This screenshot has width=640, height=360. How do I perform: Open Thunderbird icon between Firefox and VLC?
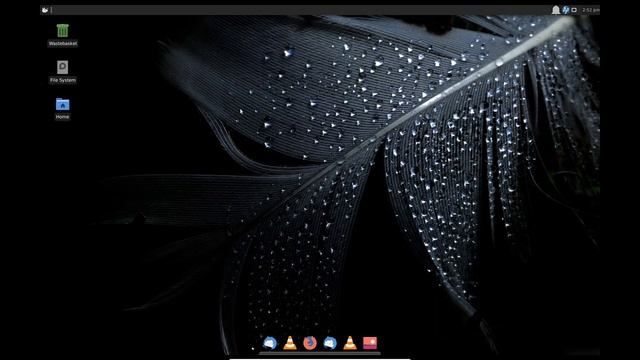point(330,343)
